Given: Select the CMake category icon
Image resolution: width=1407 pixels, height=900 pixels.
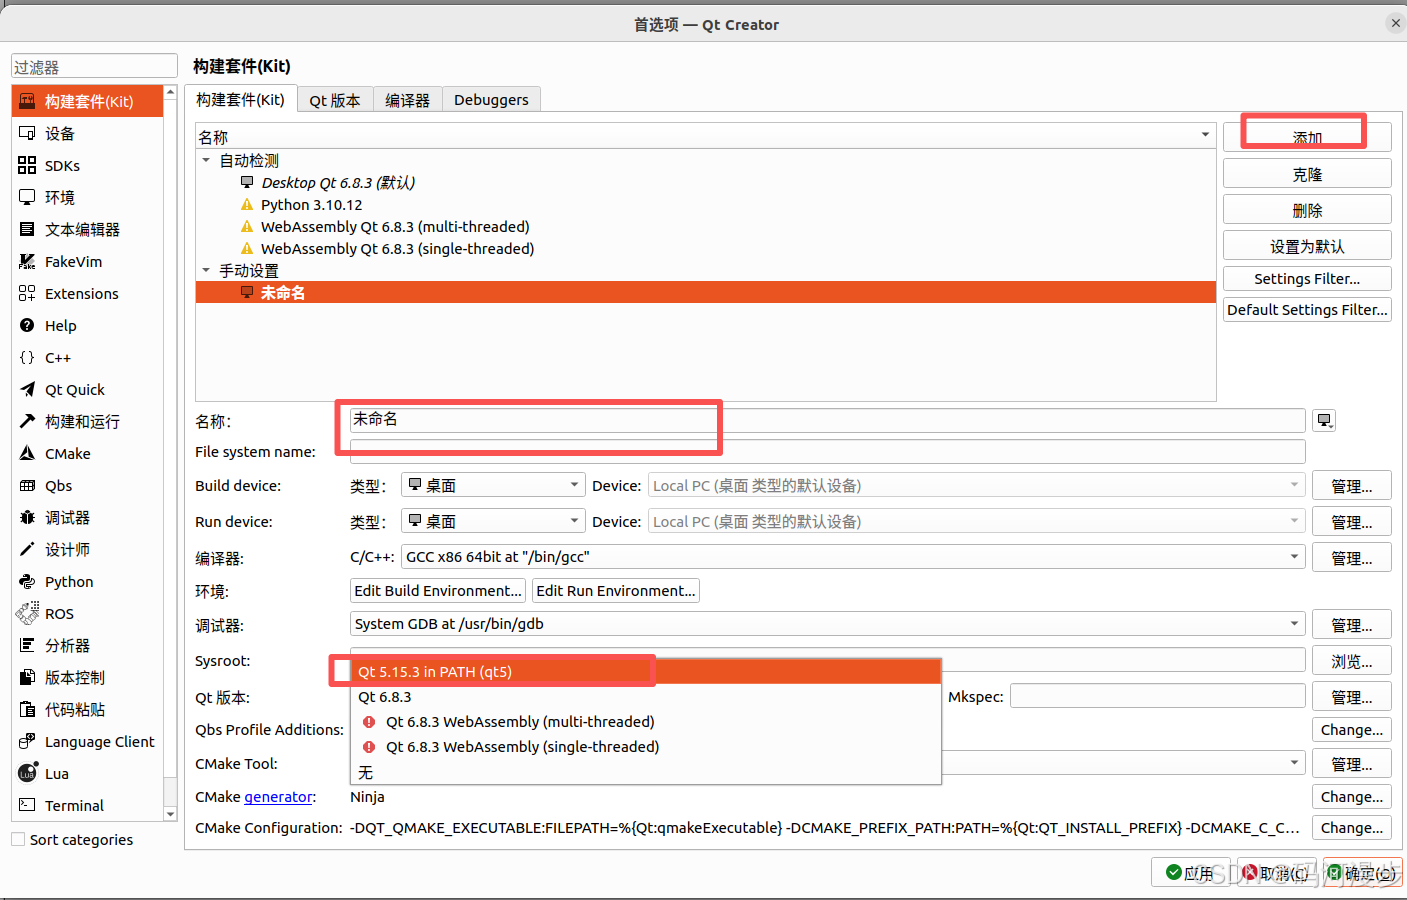Looking at the screenshot, I should pyautogui.click(x=27, y=453).
